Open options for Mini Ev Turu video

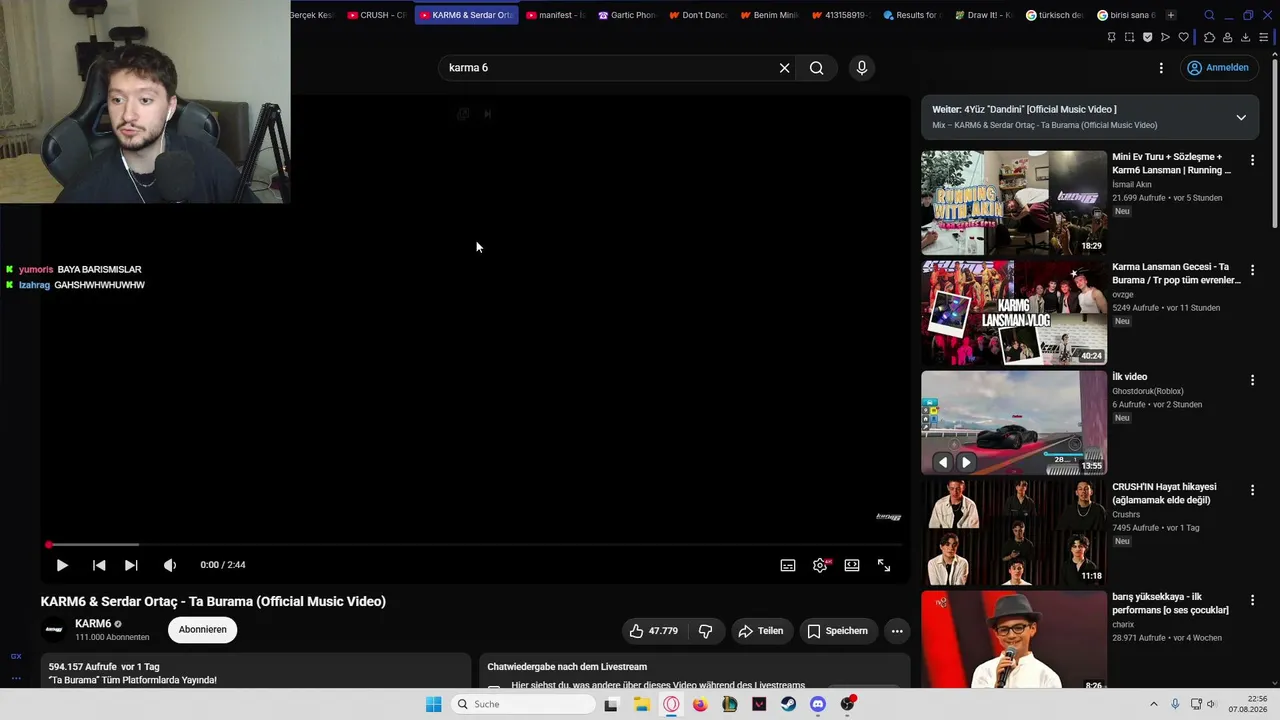click(1252, 160)
